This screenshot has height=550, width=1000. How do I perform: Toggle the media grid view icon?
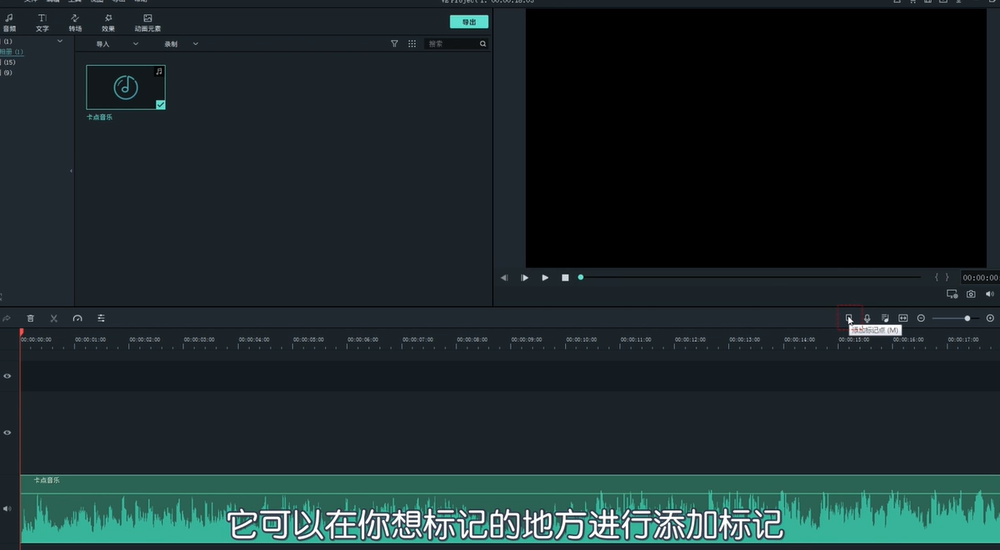click(412, 43)
